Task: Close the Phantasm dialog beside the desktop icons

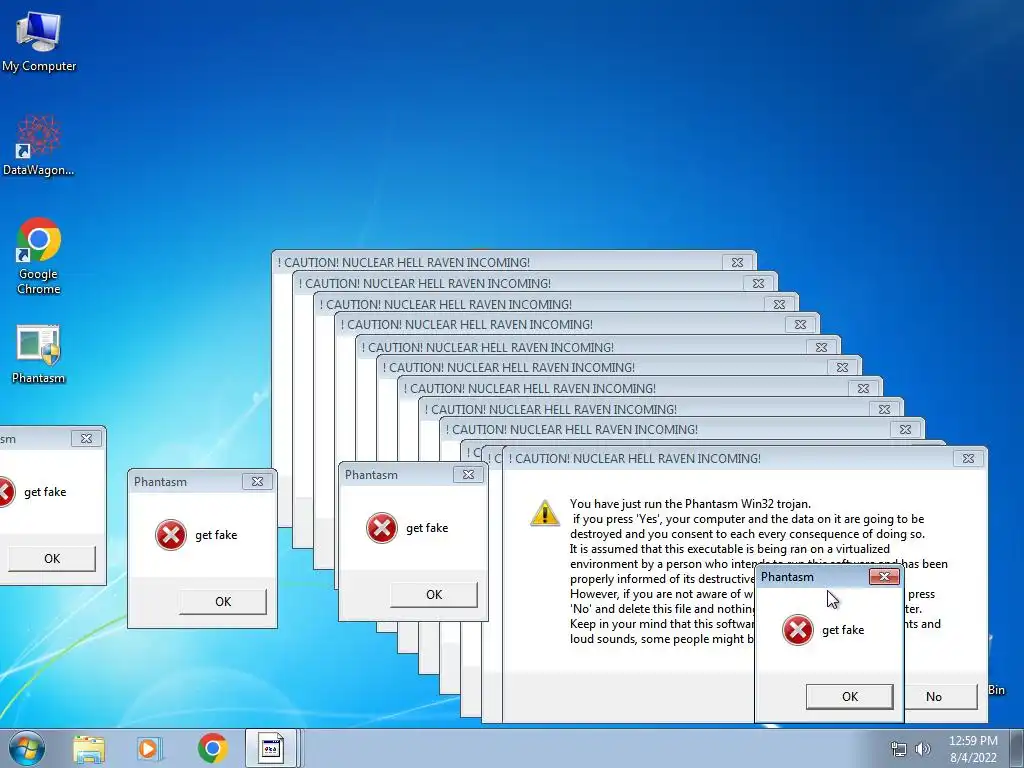Action: coord(257,481)
